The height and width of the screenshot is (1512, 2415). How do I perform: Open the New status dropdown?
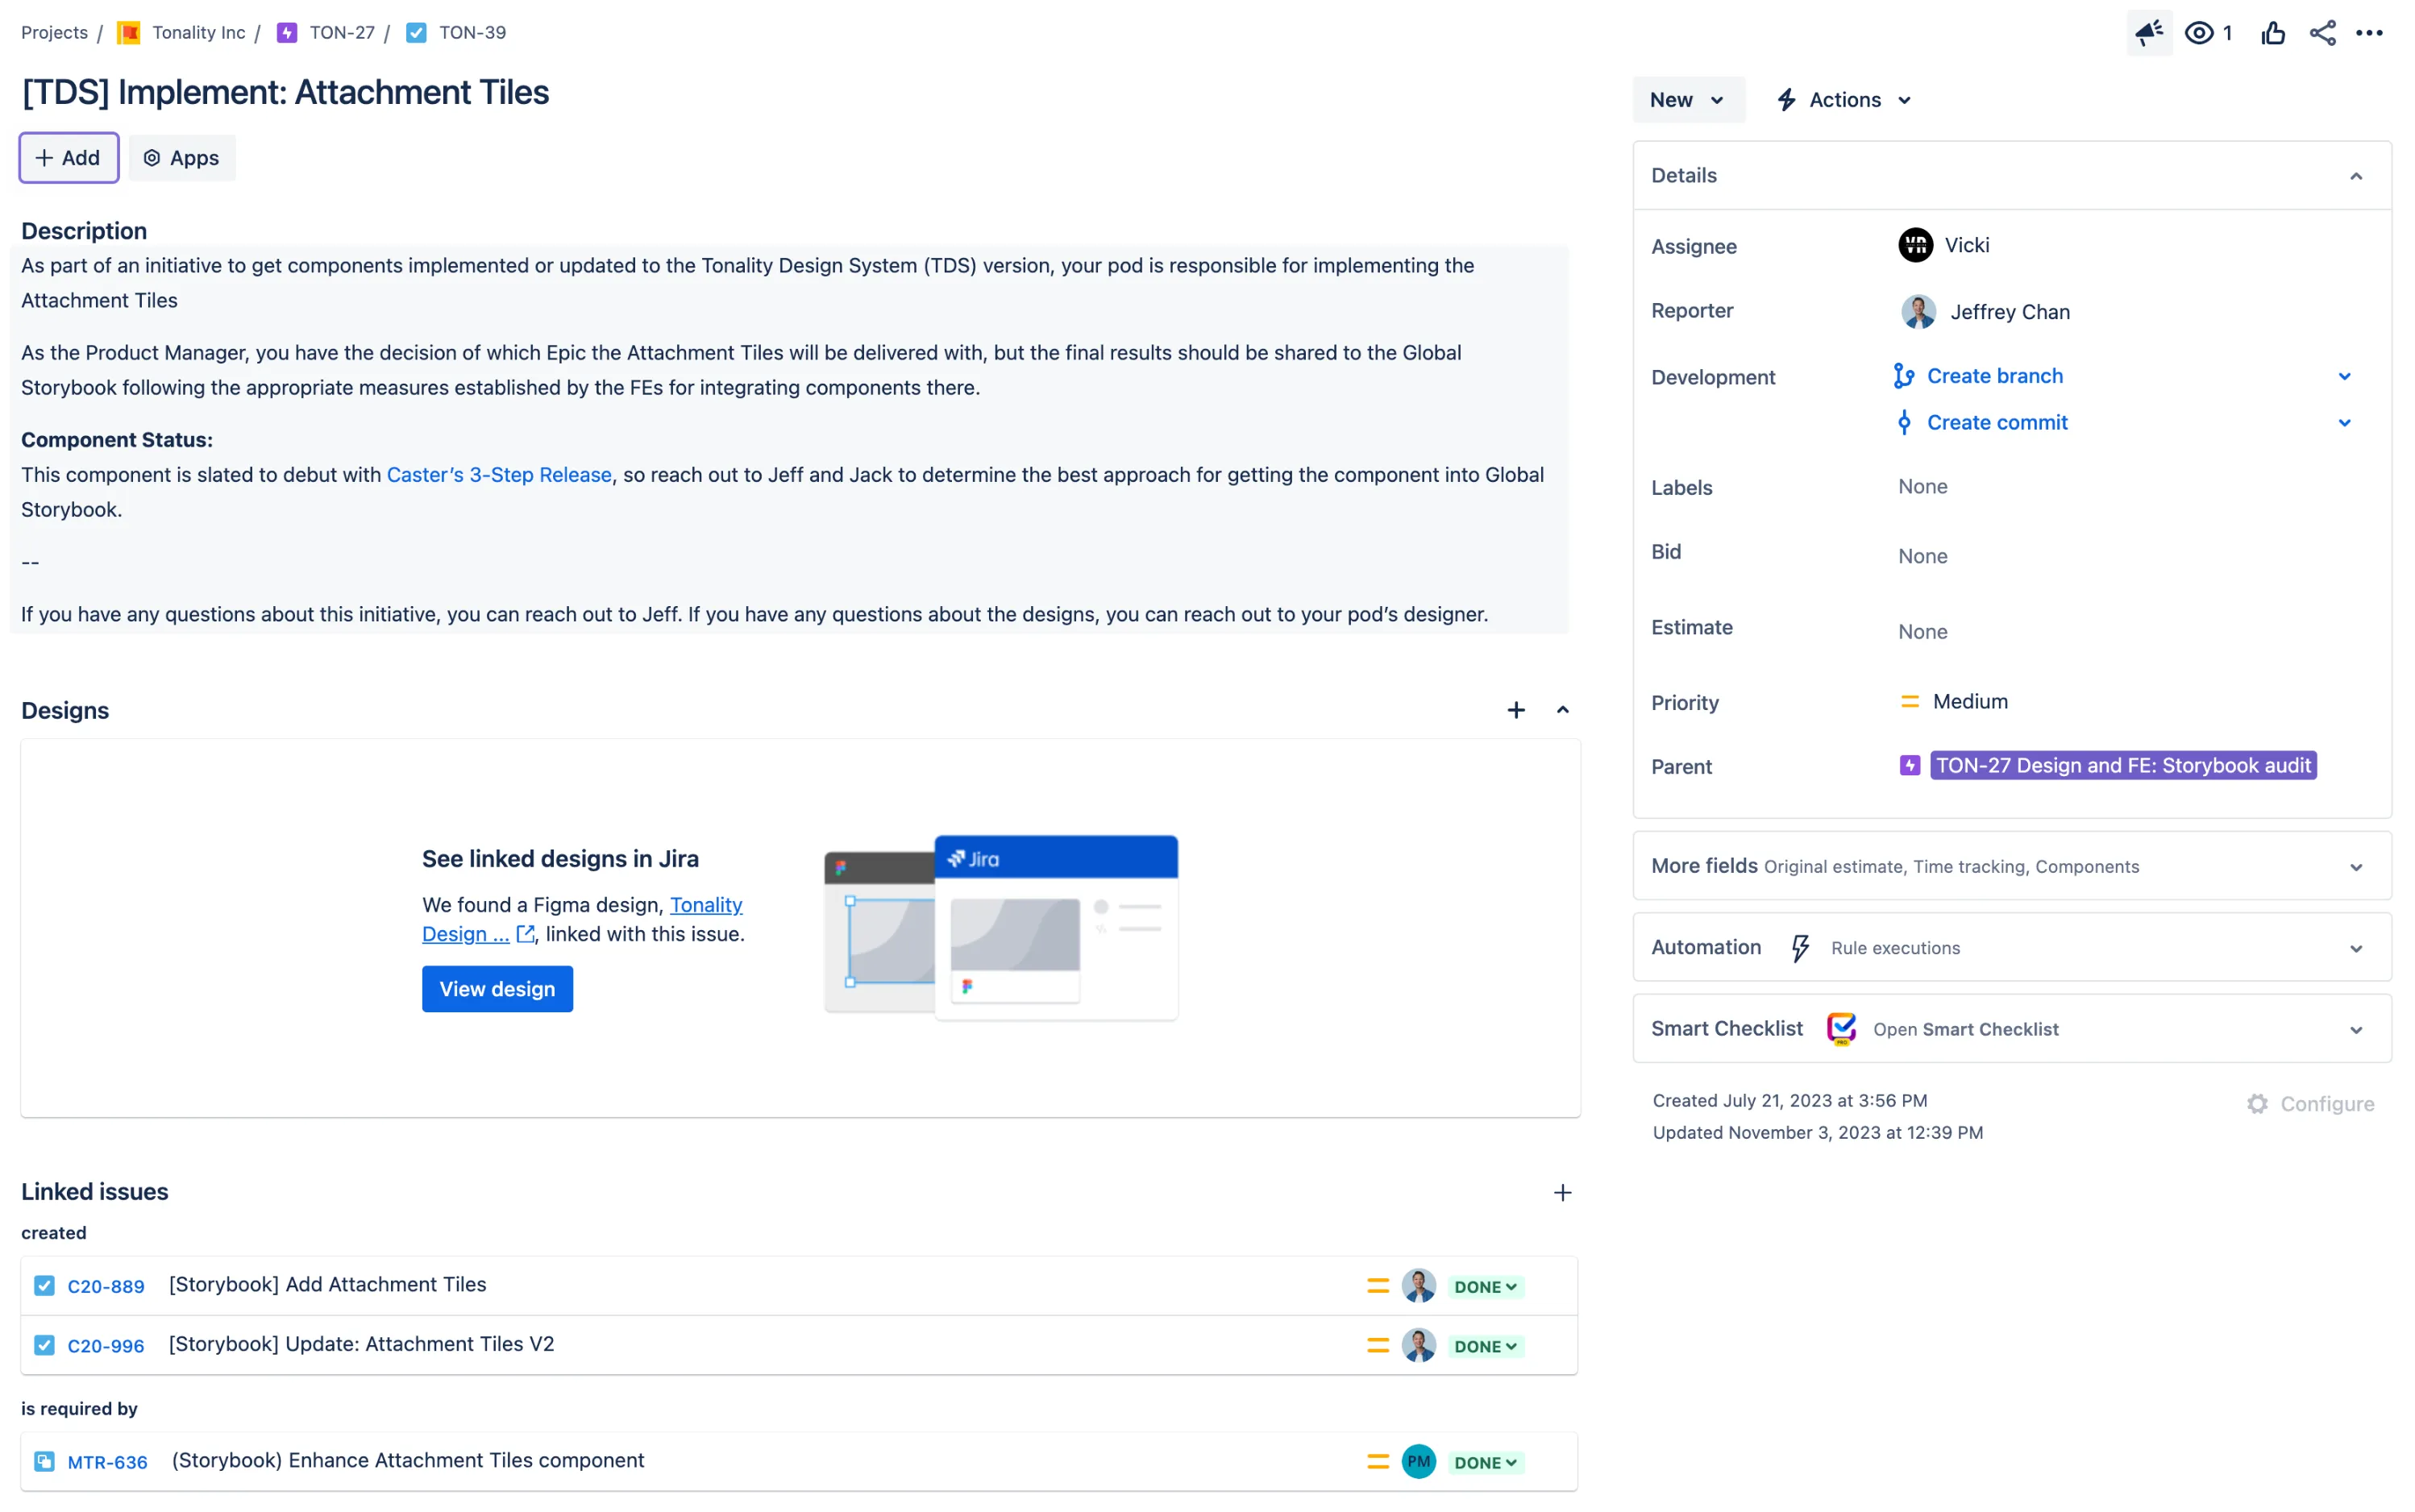click(1687, 100)
